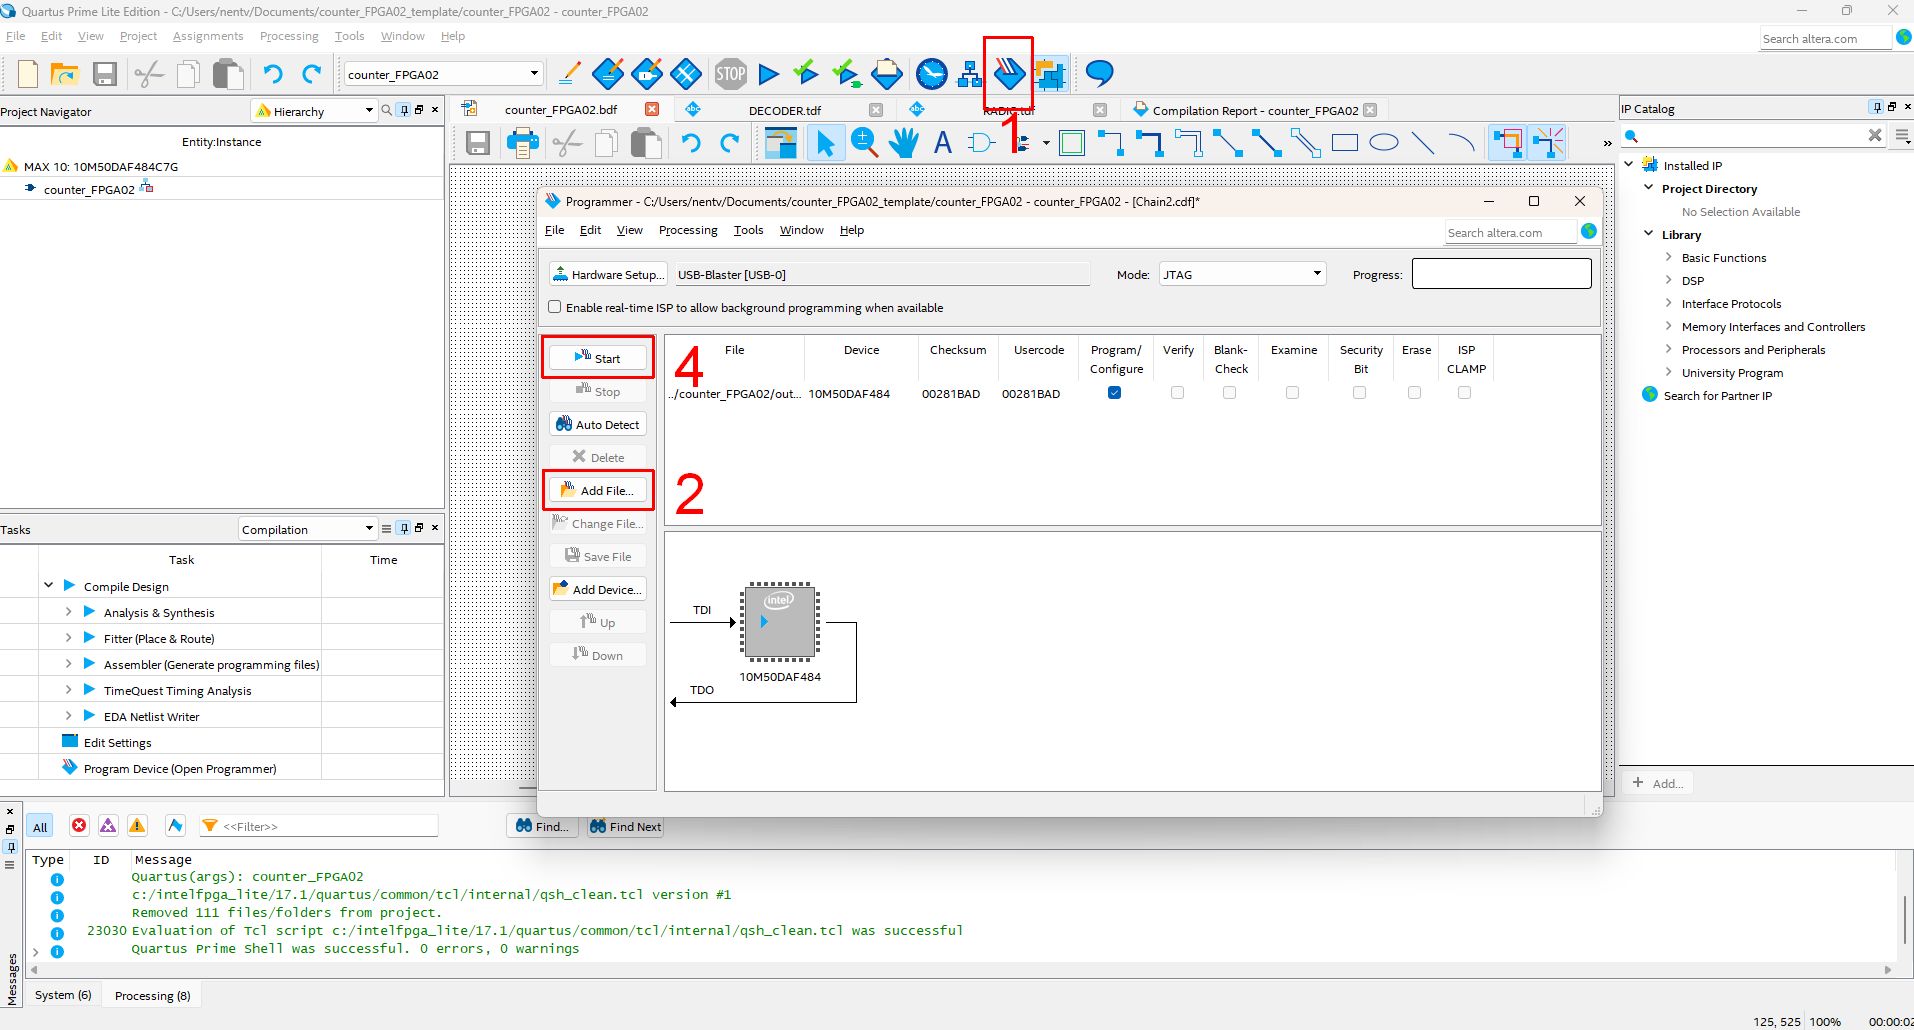
Task: Click the Hardware Setup button
Action: point(608,274)
